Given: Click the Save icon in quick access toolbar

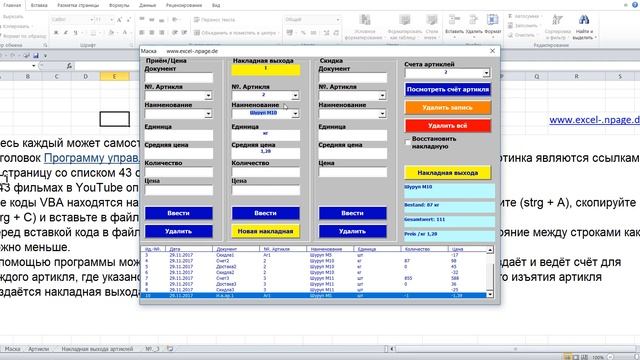Looking at the screenshot, I should tap(36, 55).
